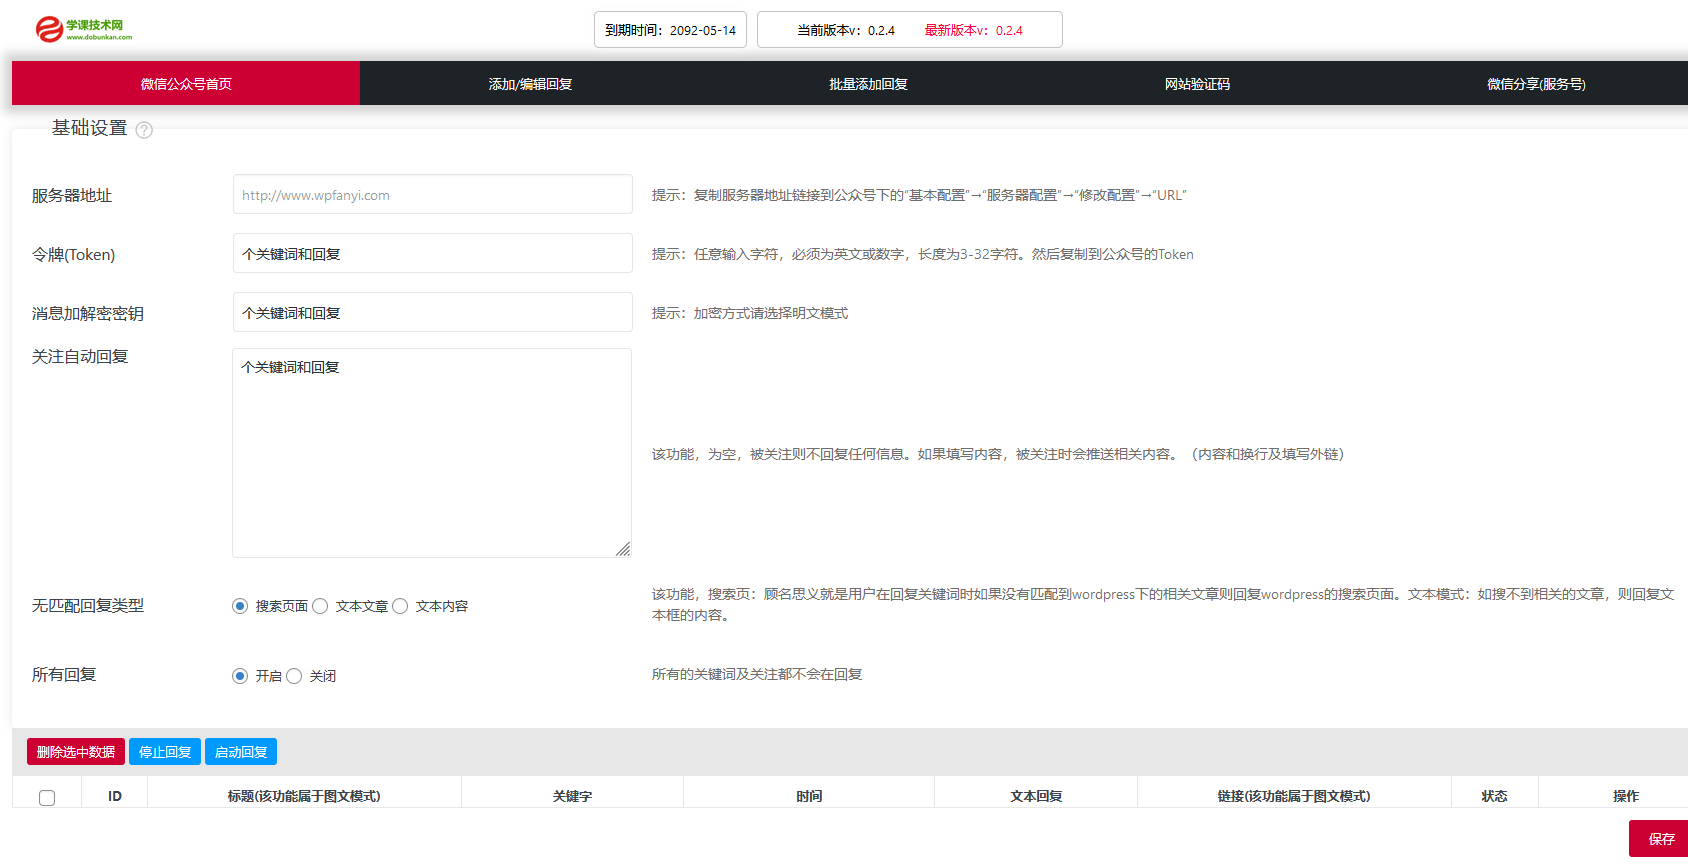The height and width of the screenshot is (864, 1688).
Task: Tick the select-all checkbox in table header
Action: 47,797
